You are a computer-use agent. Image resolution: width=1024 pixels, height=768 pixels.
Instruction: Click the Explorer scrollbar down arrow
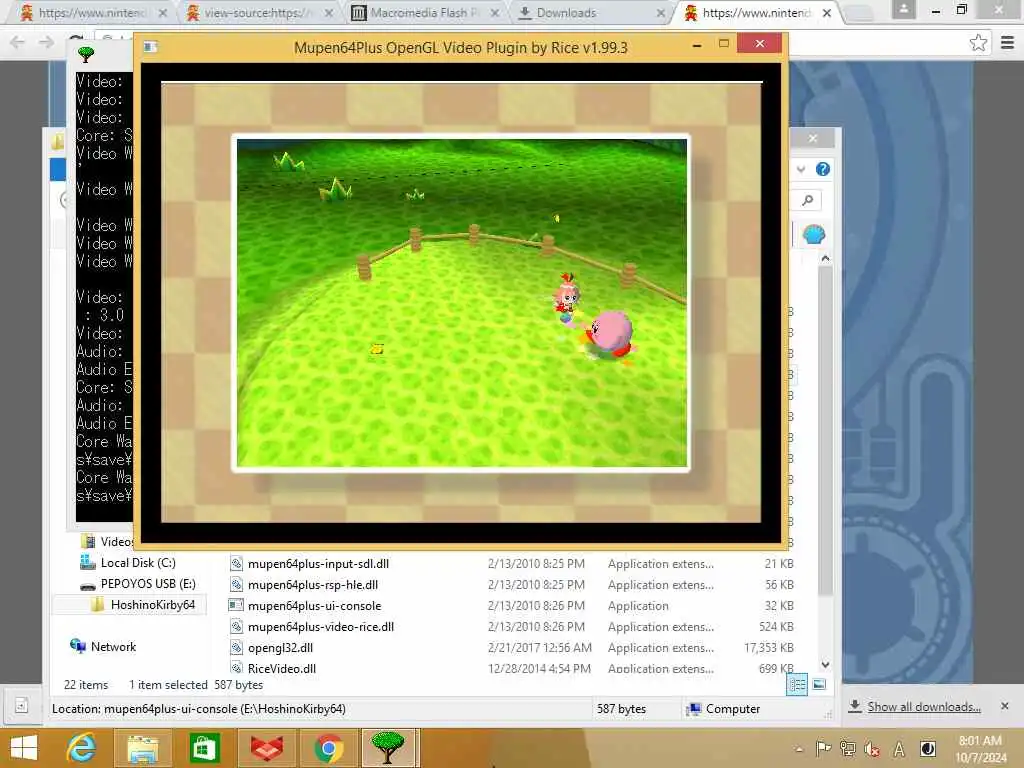(x=825, y=665)
